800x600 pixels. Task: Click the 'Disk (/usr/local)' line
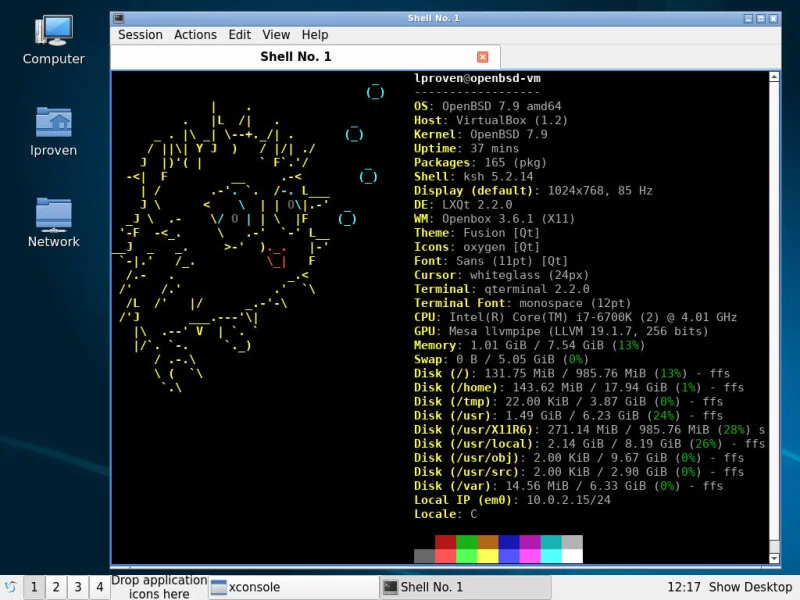pyautogui.click(x=589, y=444)
